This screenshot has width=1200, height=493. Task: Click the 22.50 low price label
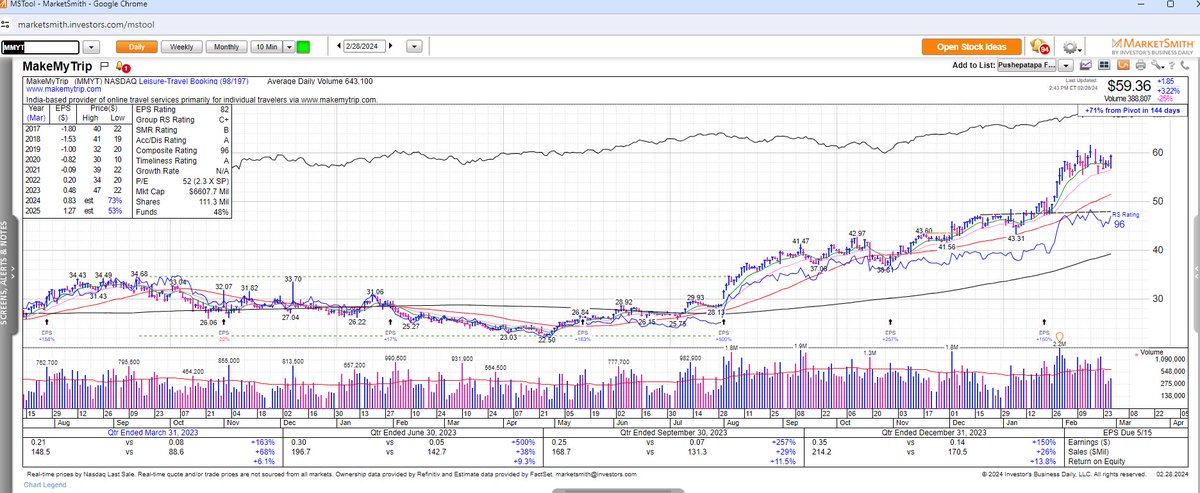(x=546, y=341)
